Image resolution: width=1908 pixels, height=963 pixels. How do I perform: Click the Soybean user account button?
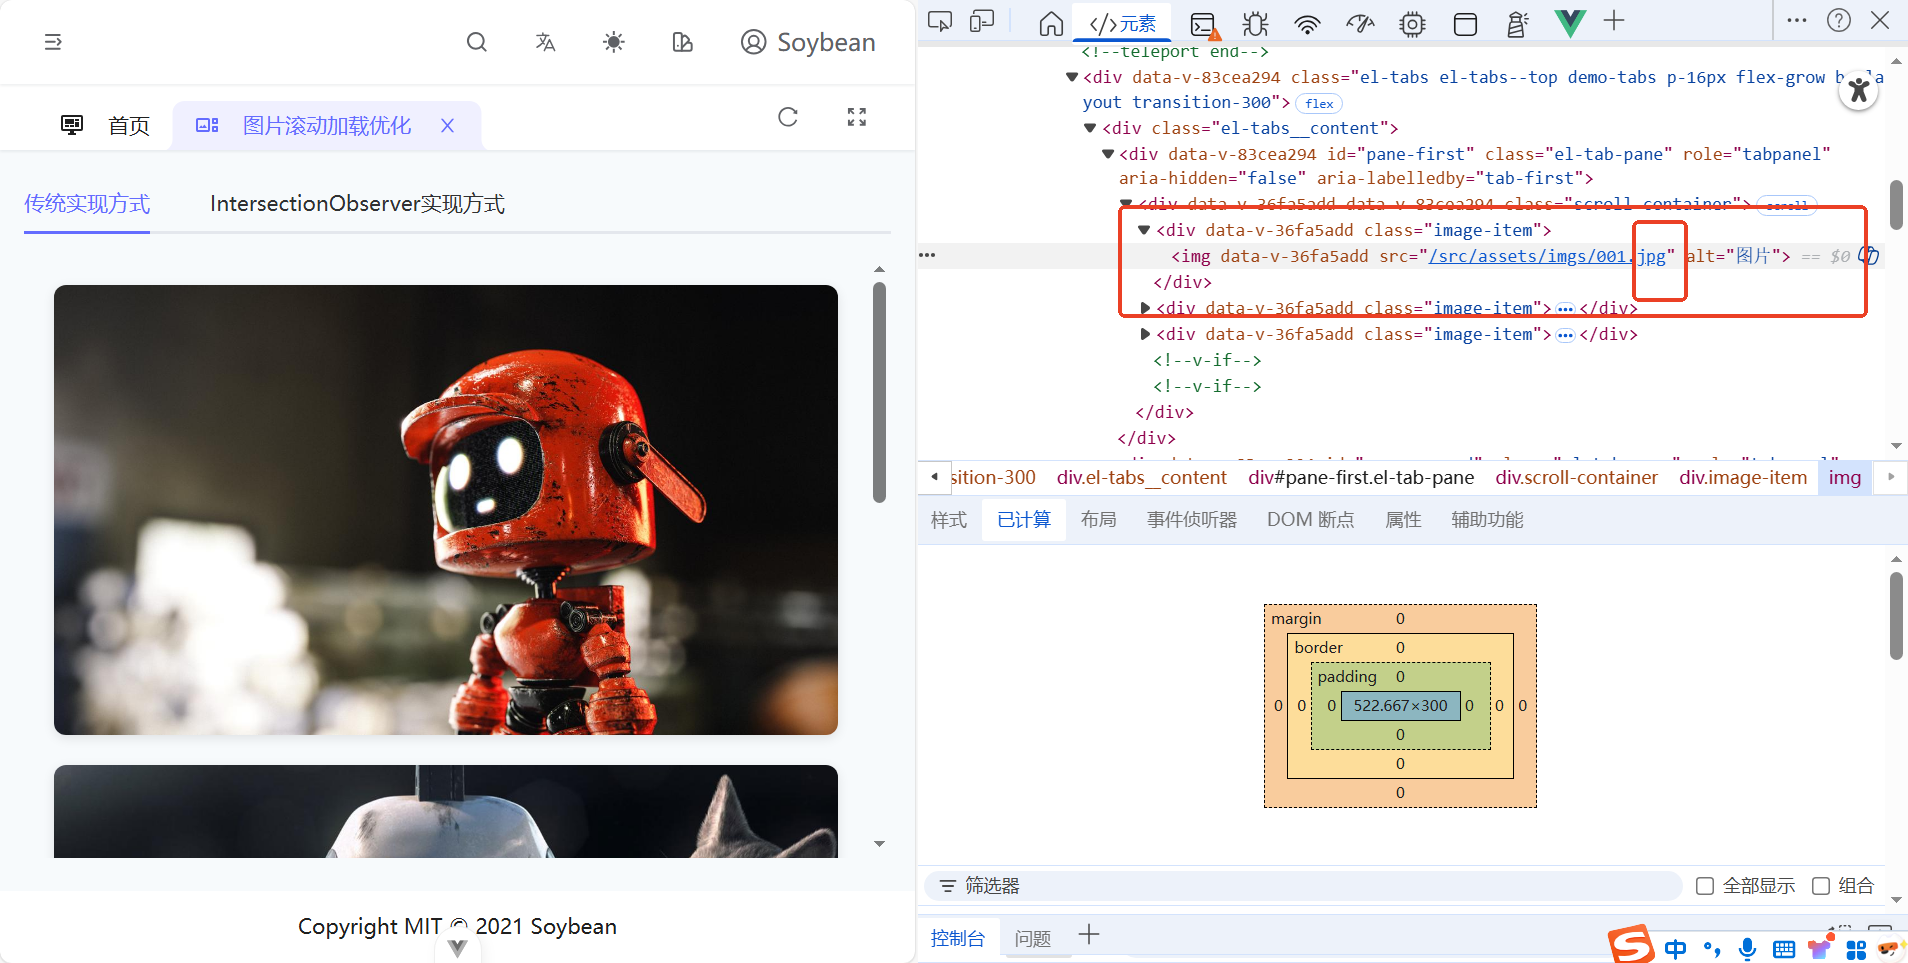point(808,42)
